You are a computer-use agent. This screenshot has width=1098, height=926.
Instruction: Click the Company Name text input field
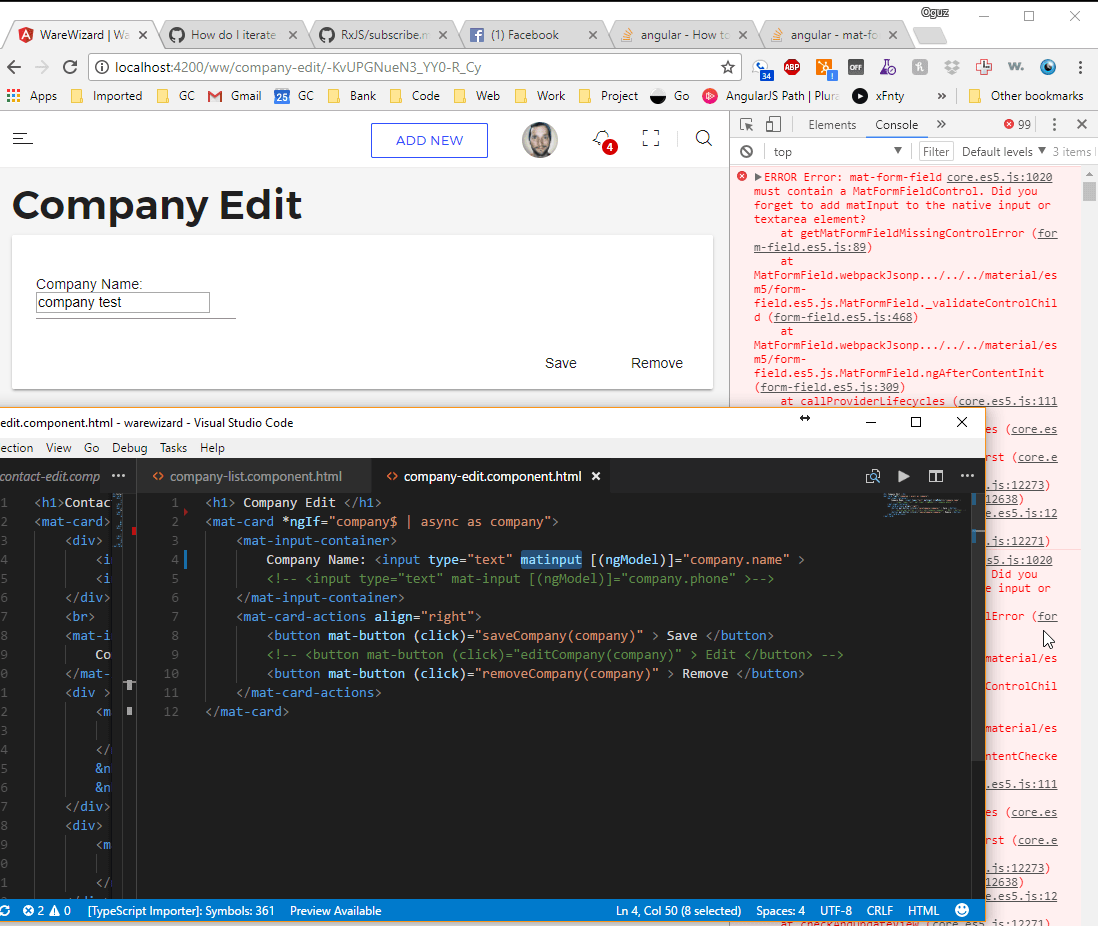pos(123,302)
